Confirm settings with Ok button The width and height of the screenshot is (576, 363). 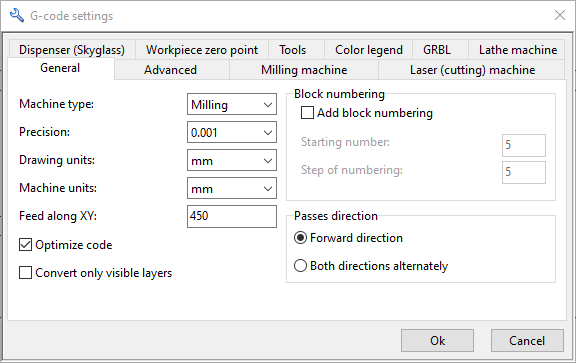437,341
